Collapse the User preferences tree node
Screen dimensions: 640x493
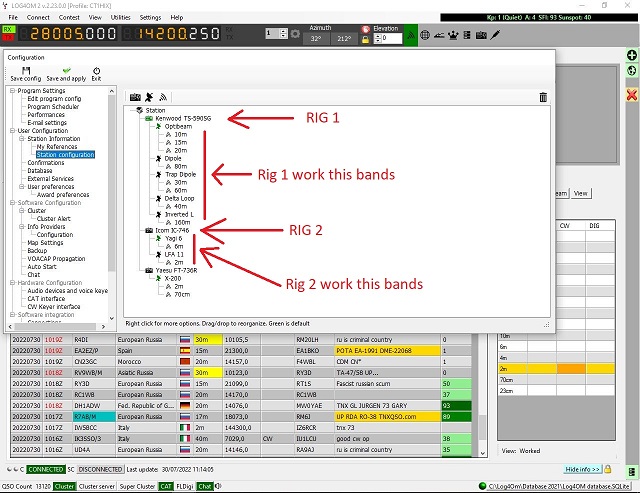click(x=22, y=187)
